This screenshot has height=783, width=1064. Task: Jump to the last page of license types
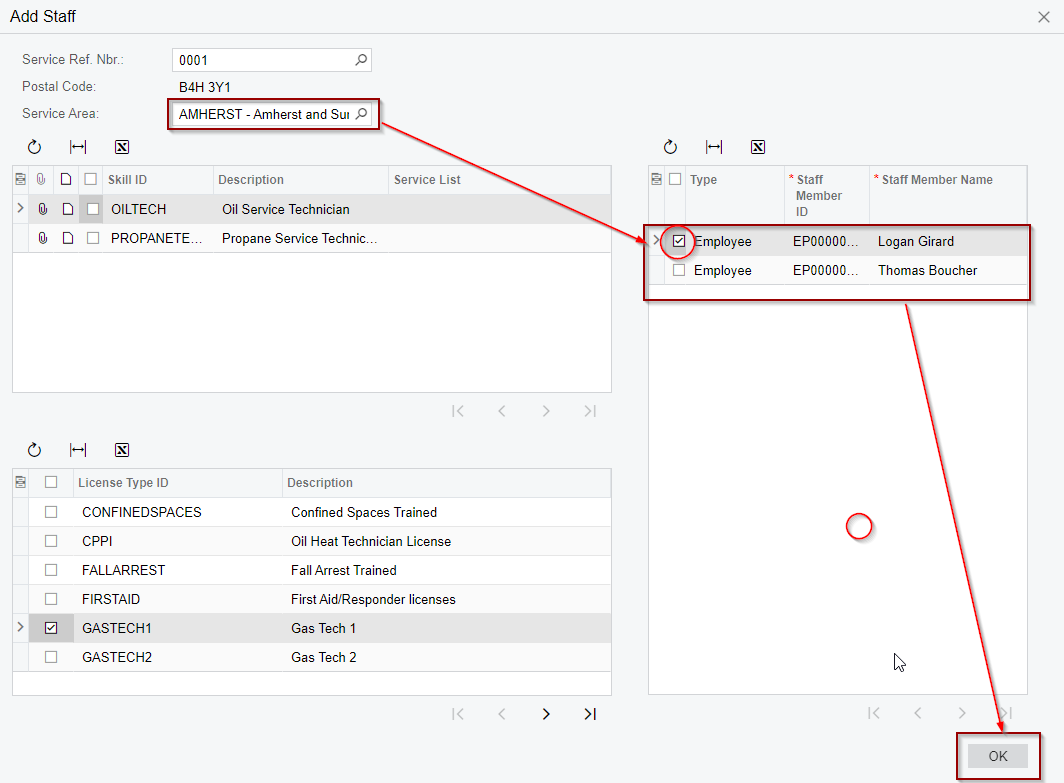(590, 714)
